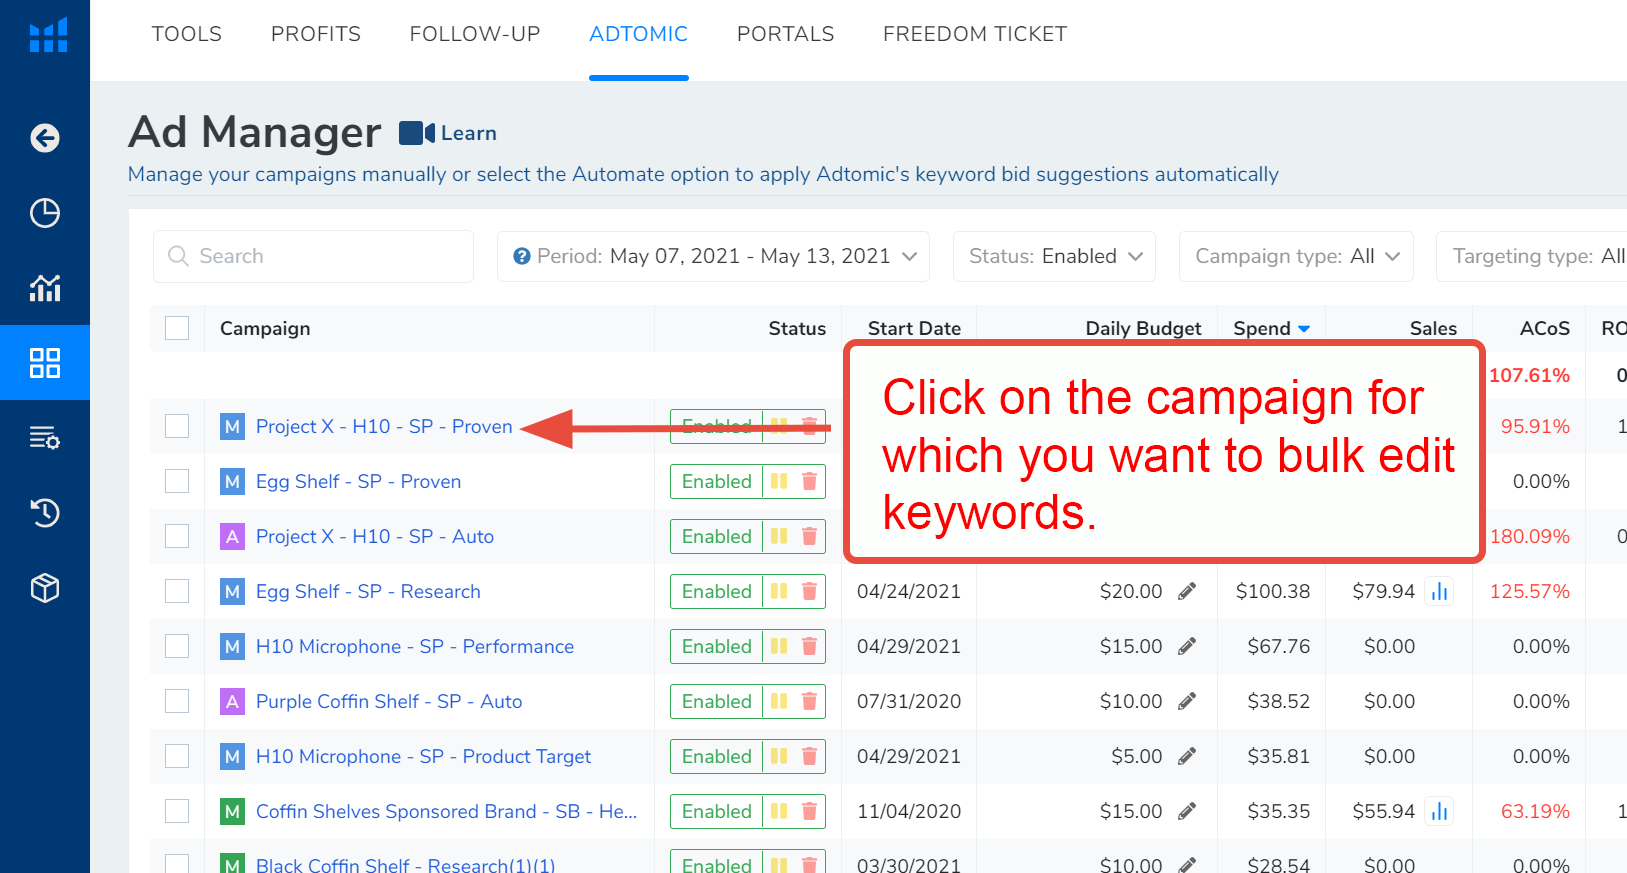The width and height of the screenshot is (1627, 873).
Task: Open the history clock sidebar icon
Action: pos(45,513)
